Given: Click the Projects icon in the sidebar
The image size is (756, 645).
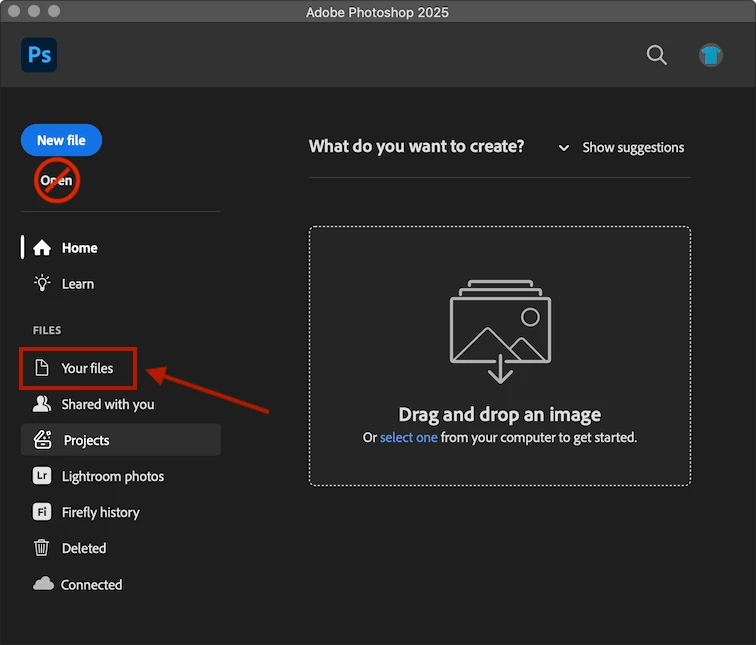Looking at the screenshot, I should (x=42, y=440).
